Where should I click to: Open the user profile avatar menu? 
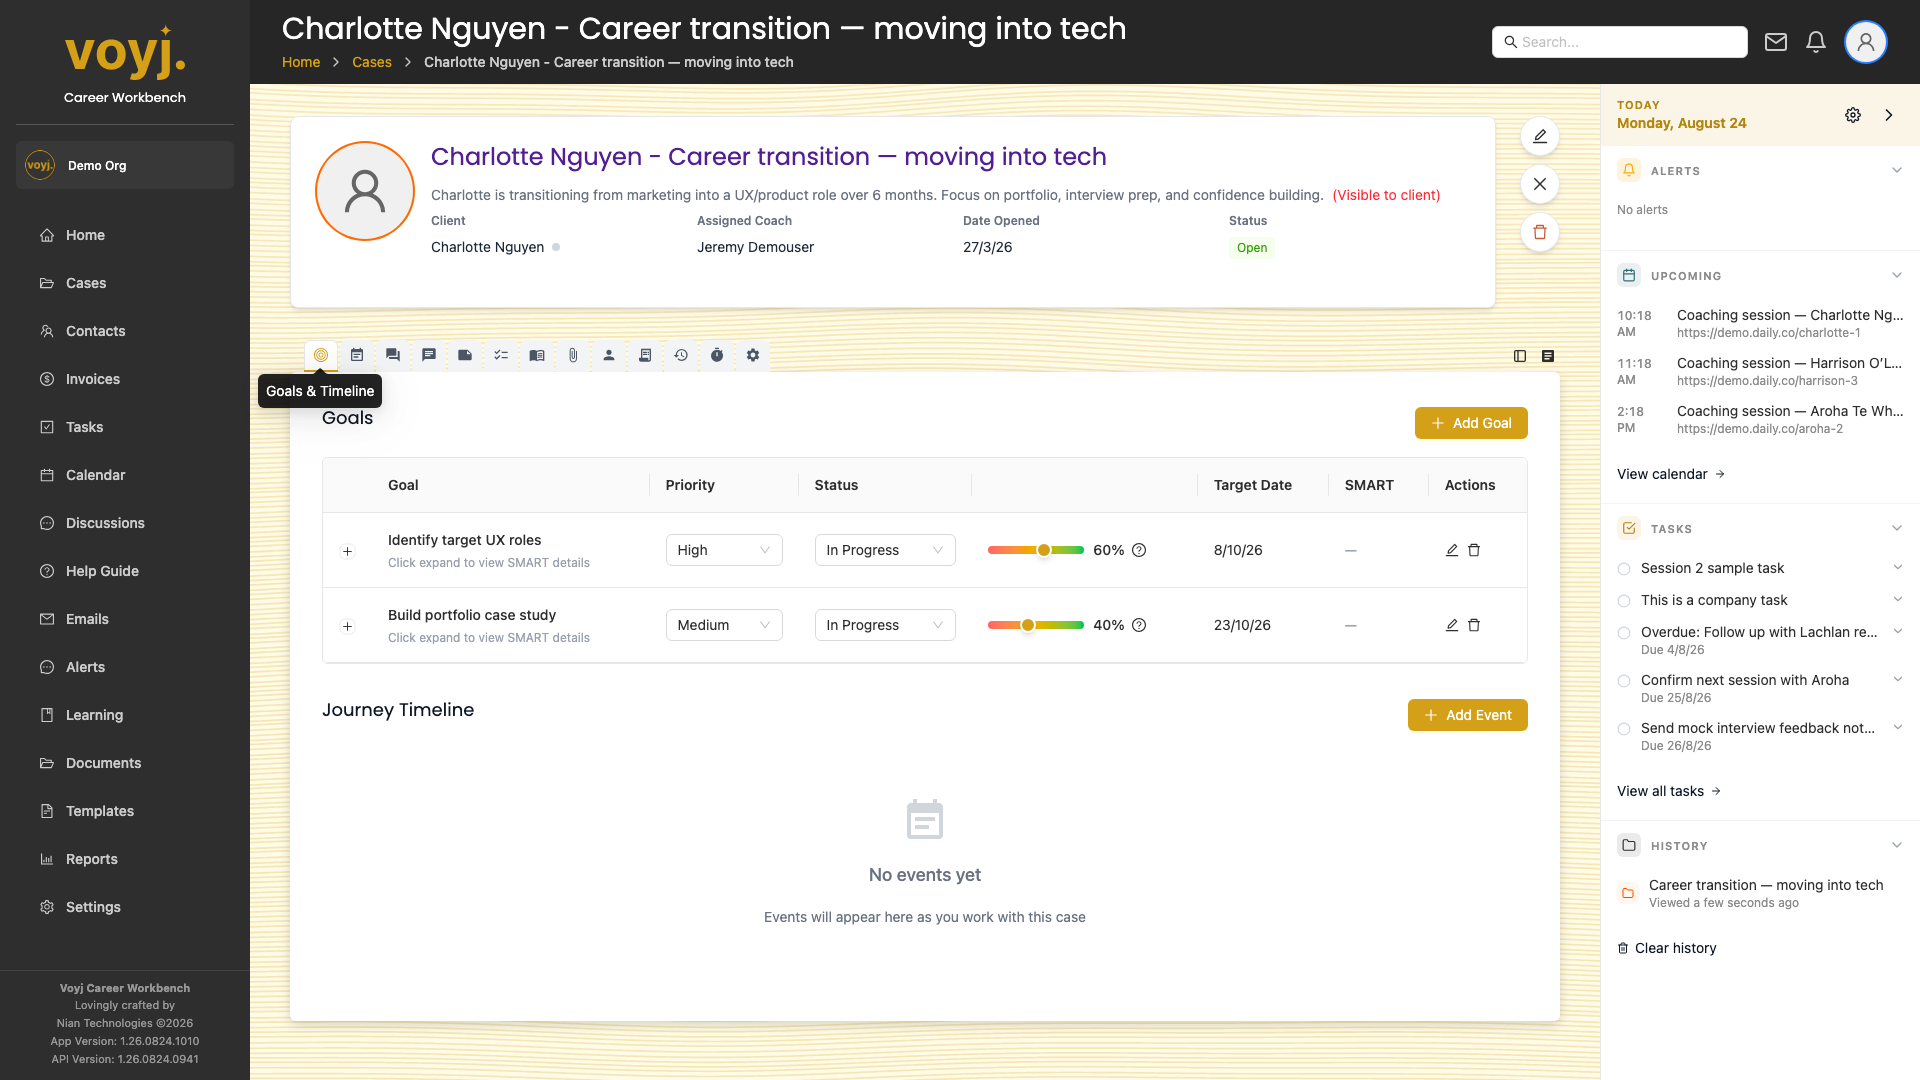1866,42
